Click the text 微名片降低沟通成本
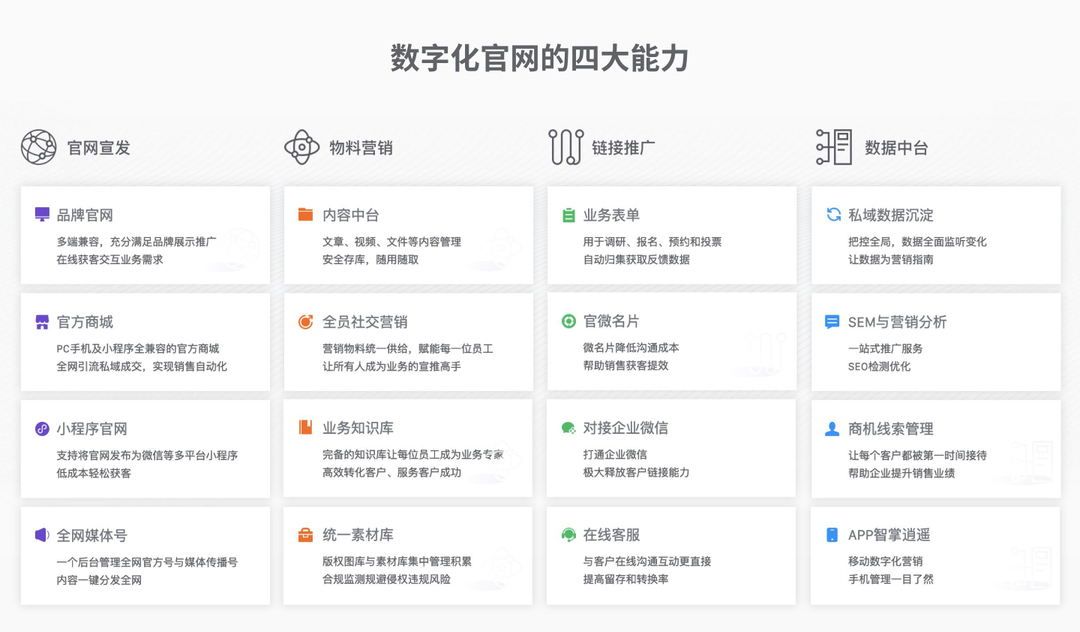Image resolution: width=1080 pixels, height=632 pixels. tap(631, 348)
